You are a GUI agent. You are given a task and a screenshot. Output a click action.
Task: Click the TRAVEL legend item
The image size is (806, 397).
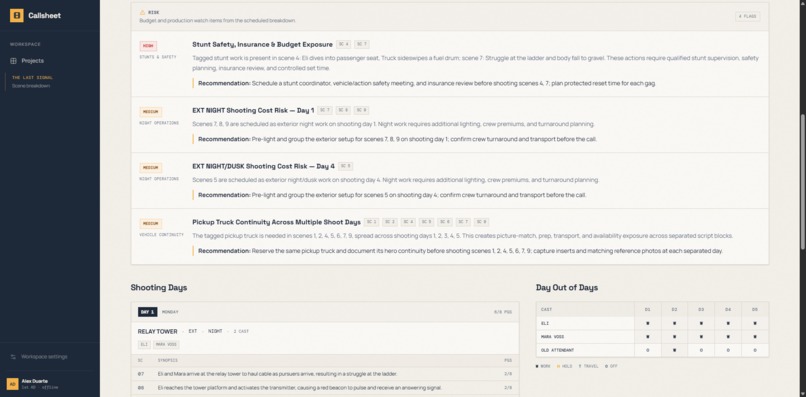(589, 366)
